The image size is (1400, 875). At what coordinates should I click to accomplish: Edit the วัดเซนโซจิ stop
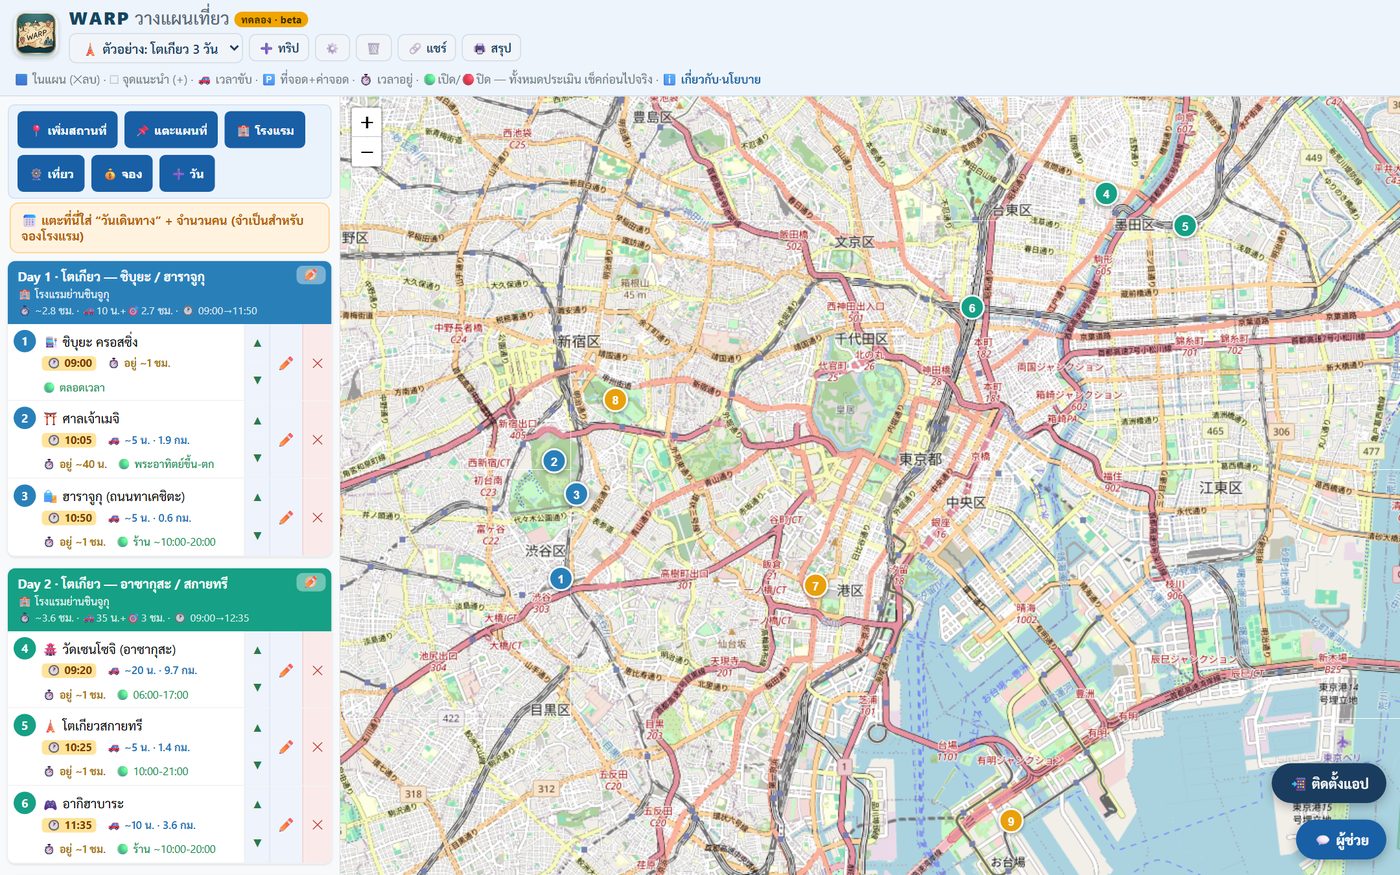click(286, 670)
